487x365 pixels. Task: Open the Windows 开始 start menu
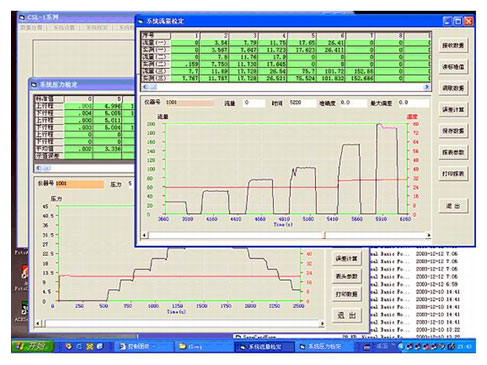tap(33, 346)
